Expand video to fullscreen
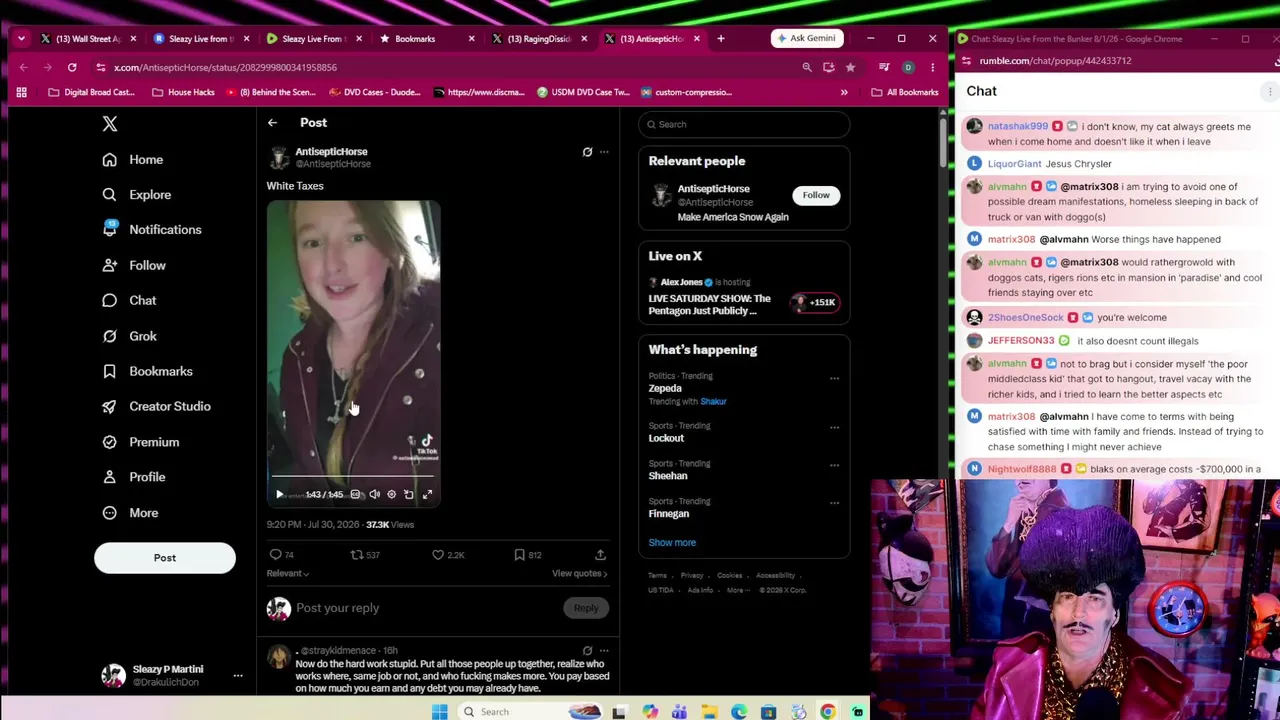The width and height of the screenshot is (1280, 720). pos(427,494)
